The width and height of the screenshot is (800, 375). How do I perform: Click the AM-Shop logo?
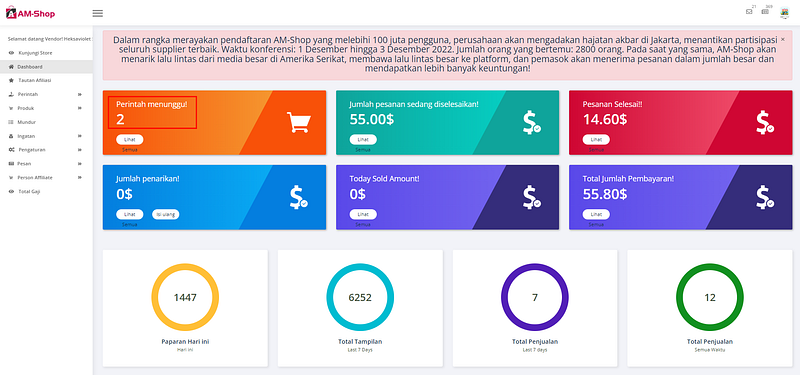[31, 14]
